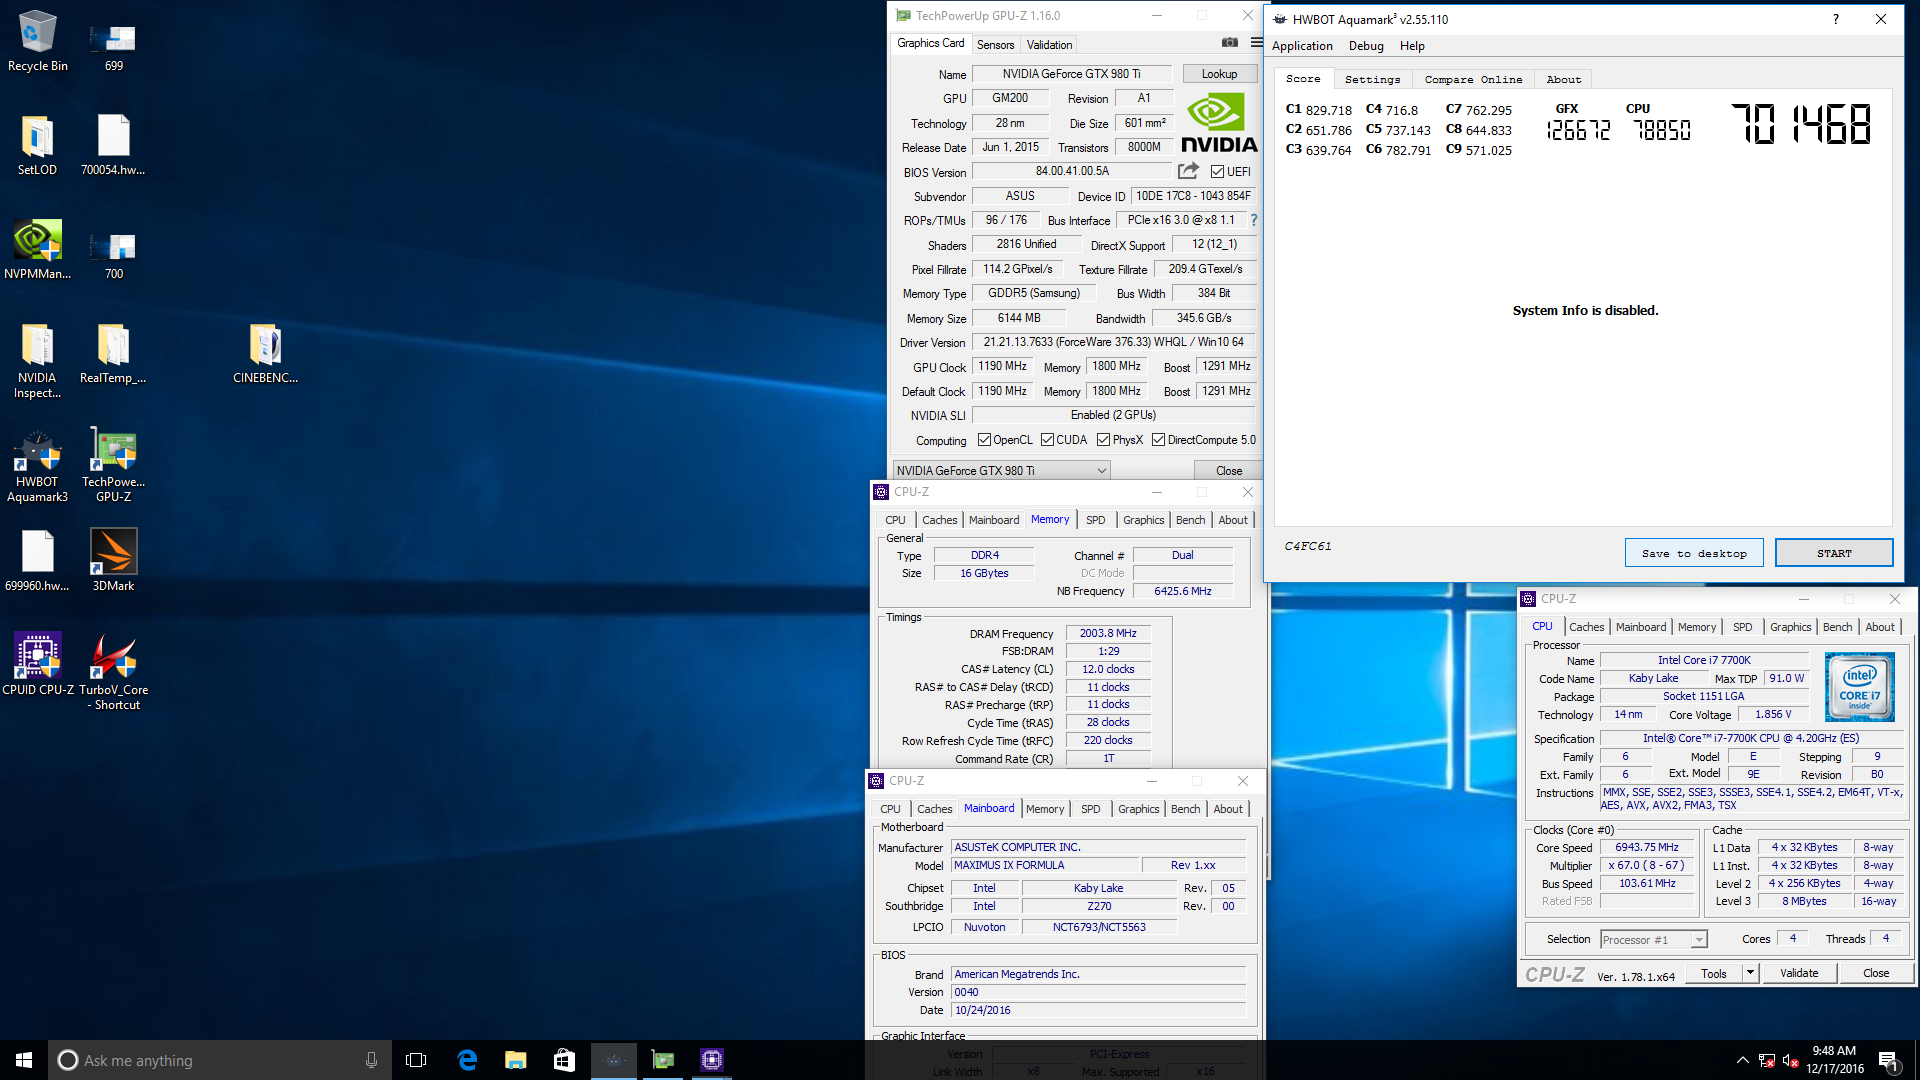Expand the Processor #1 selection dropdown
The image size is (1920, 1080).
click(x=1698, y=940)
